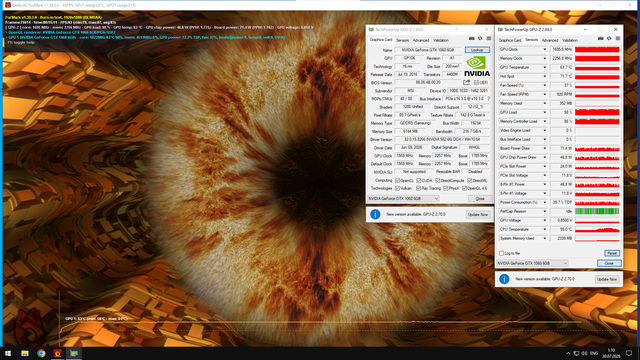Click info icon in Graphics Card window update bar
The height and width of the screenshot is (360, 640).
tap(375, 214)
